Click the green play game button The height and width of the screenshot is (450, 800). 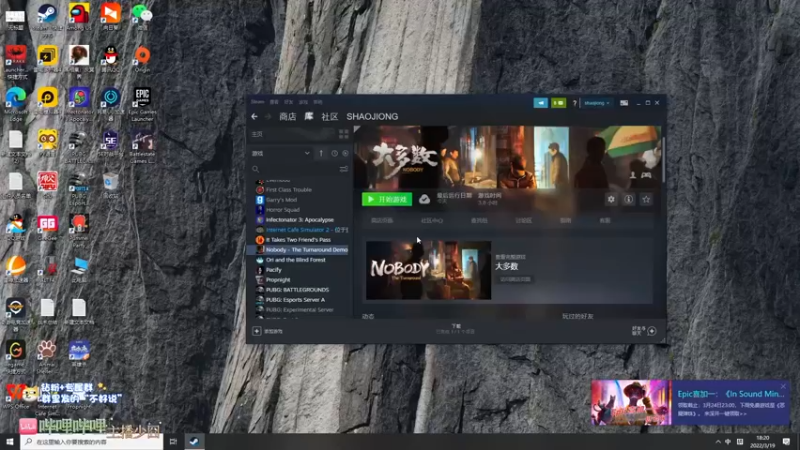(387, 199)
